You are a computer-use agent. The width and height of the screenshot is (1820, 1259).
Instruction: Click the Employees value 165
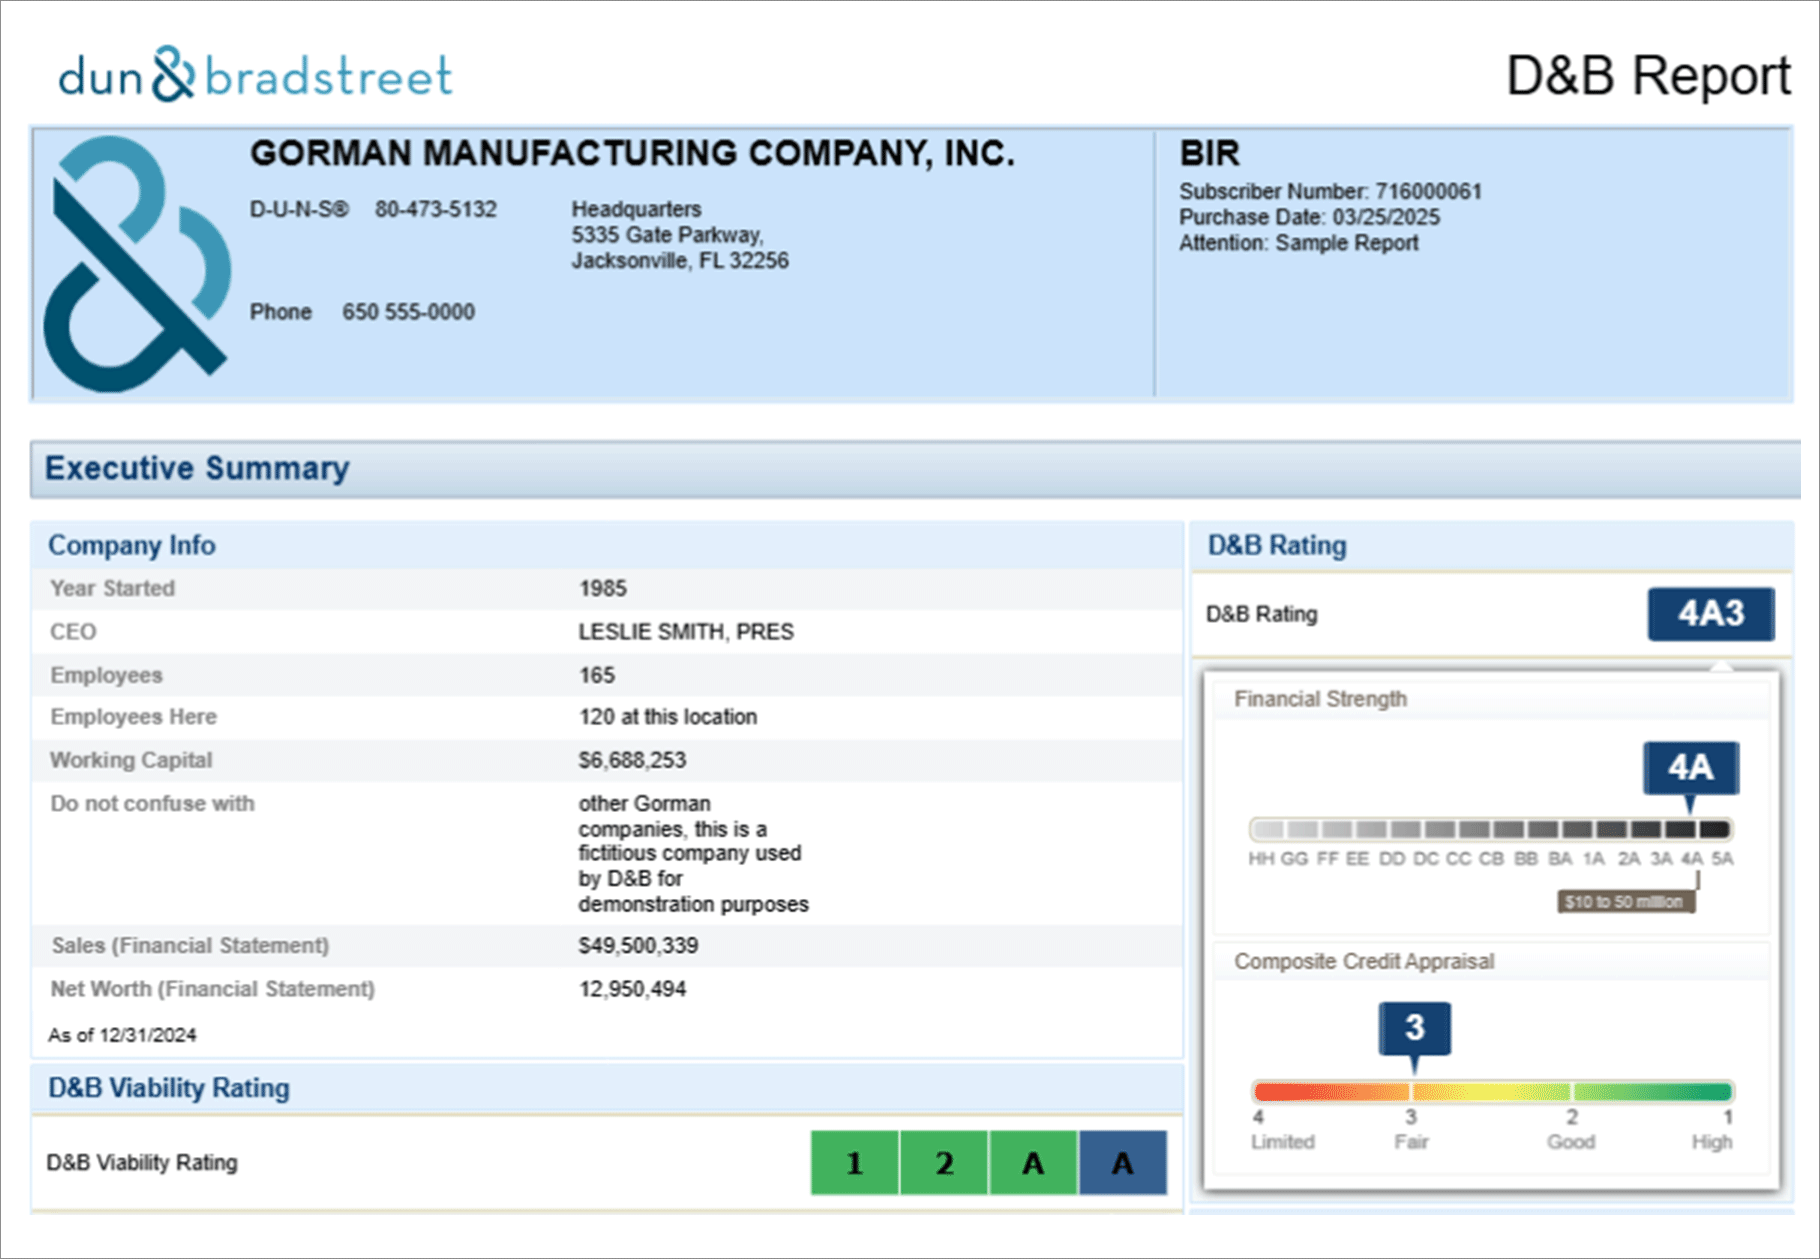[596, 675]
